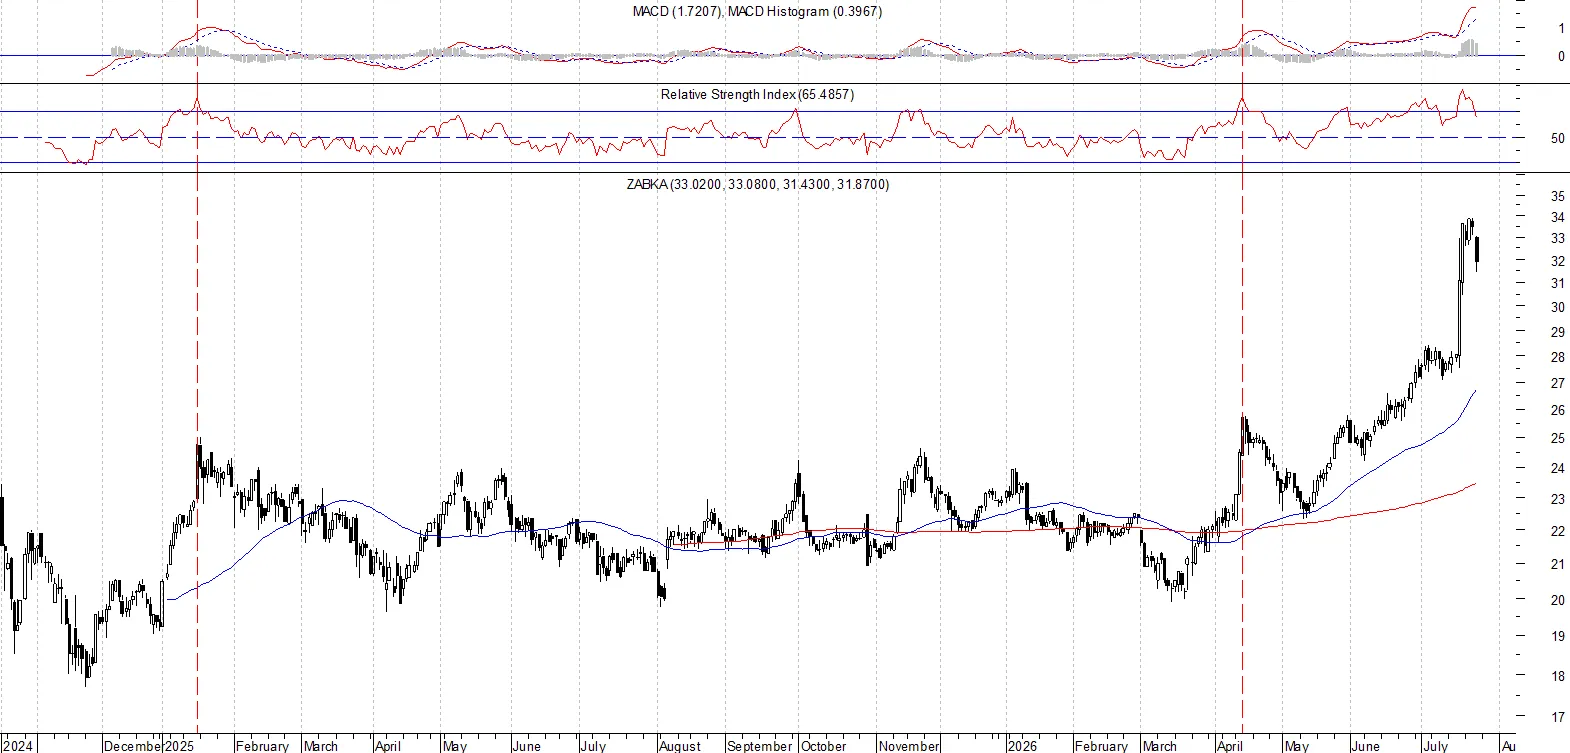Click the red dashed marker line in January 2025
This screenshot has height=753, width=1570.
point(197,368)
